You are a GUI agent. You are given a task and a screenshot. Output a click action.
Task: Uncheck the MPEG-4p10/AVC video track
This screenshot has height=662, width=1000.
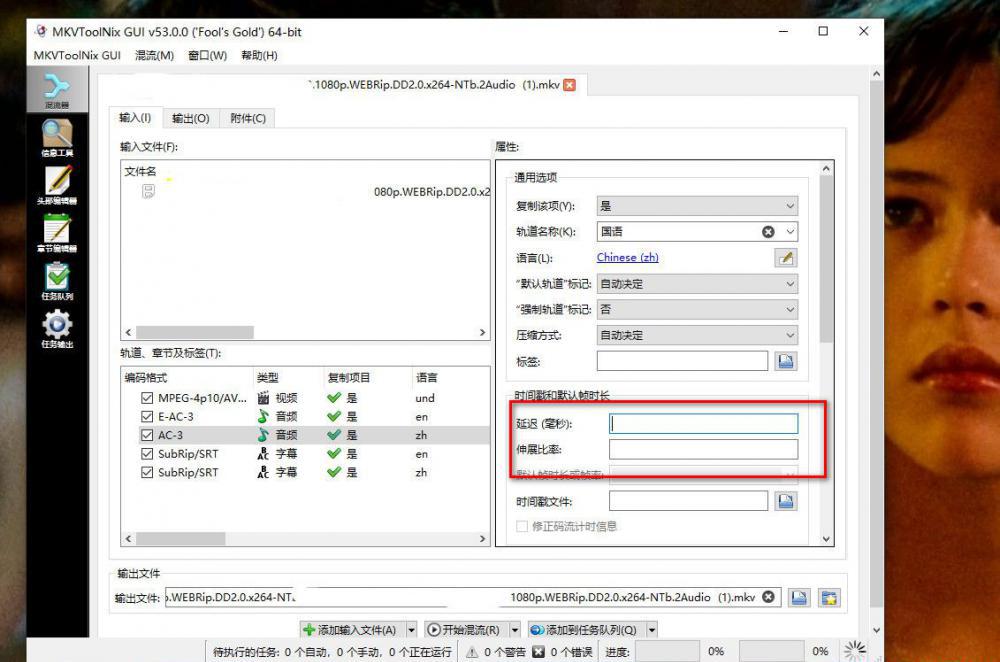point(147,398)
